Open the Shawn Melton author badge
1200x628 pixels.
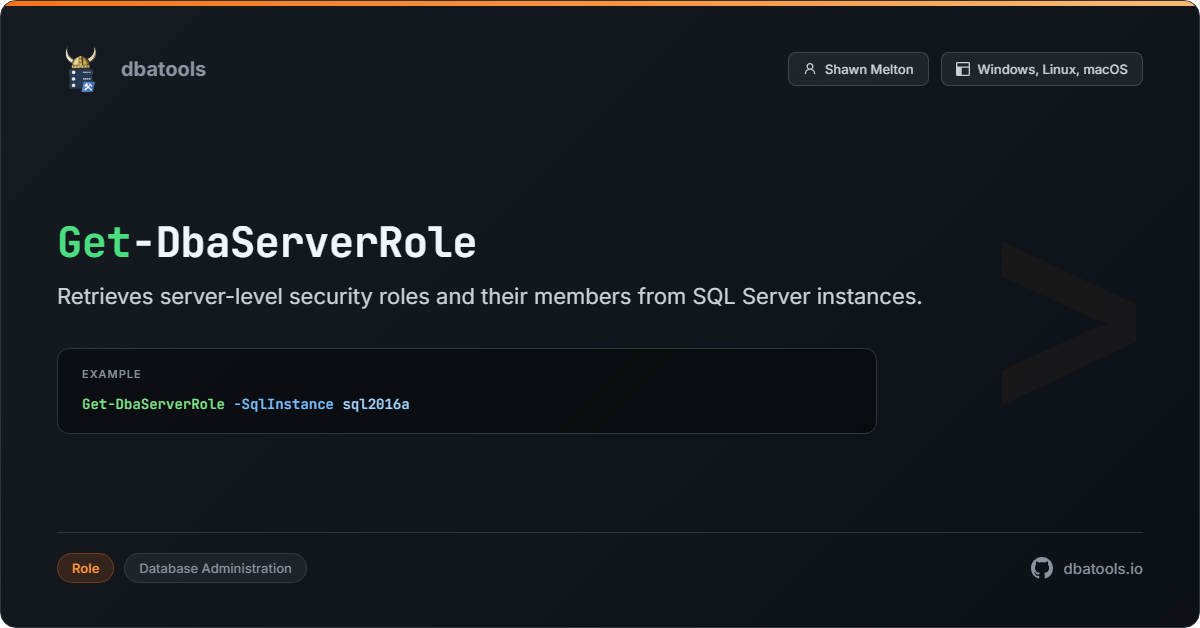coord(858,69)
